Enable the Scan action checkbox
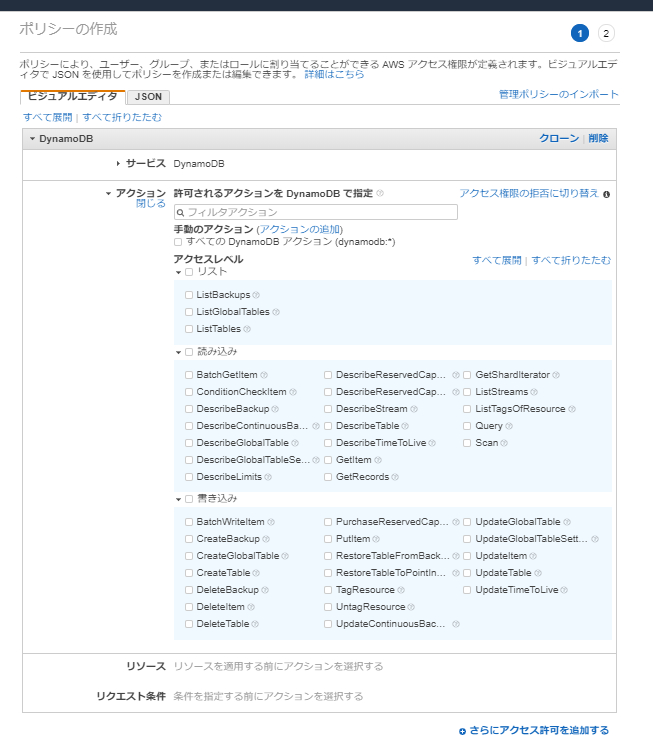Image resolution: width=653 pixels, height=751 pixels. click(x=467, y=443)
